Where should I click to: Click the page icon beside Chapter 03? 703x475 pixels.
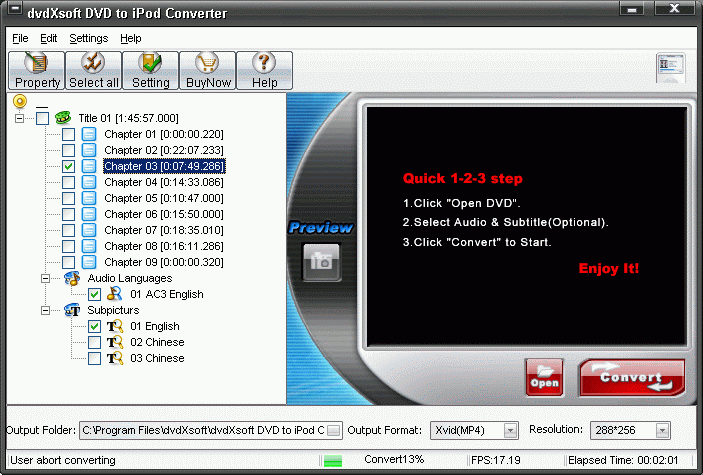[x=89, y=166]
